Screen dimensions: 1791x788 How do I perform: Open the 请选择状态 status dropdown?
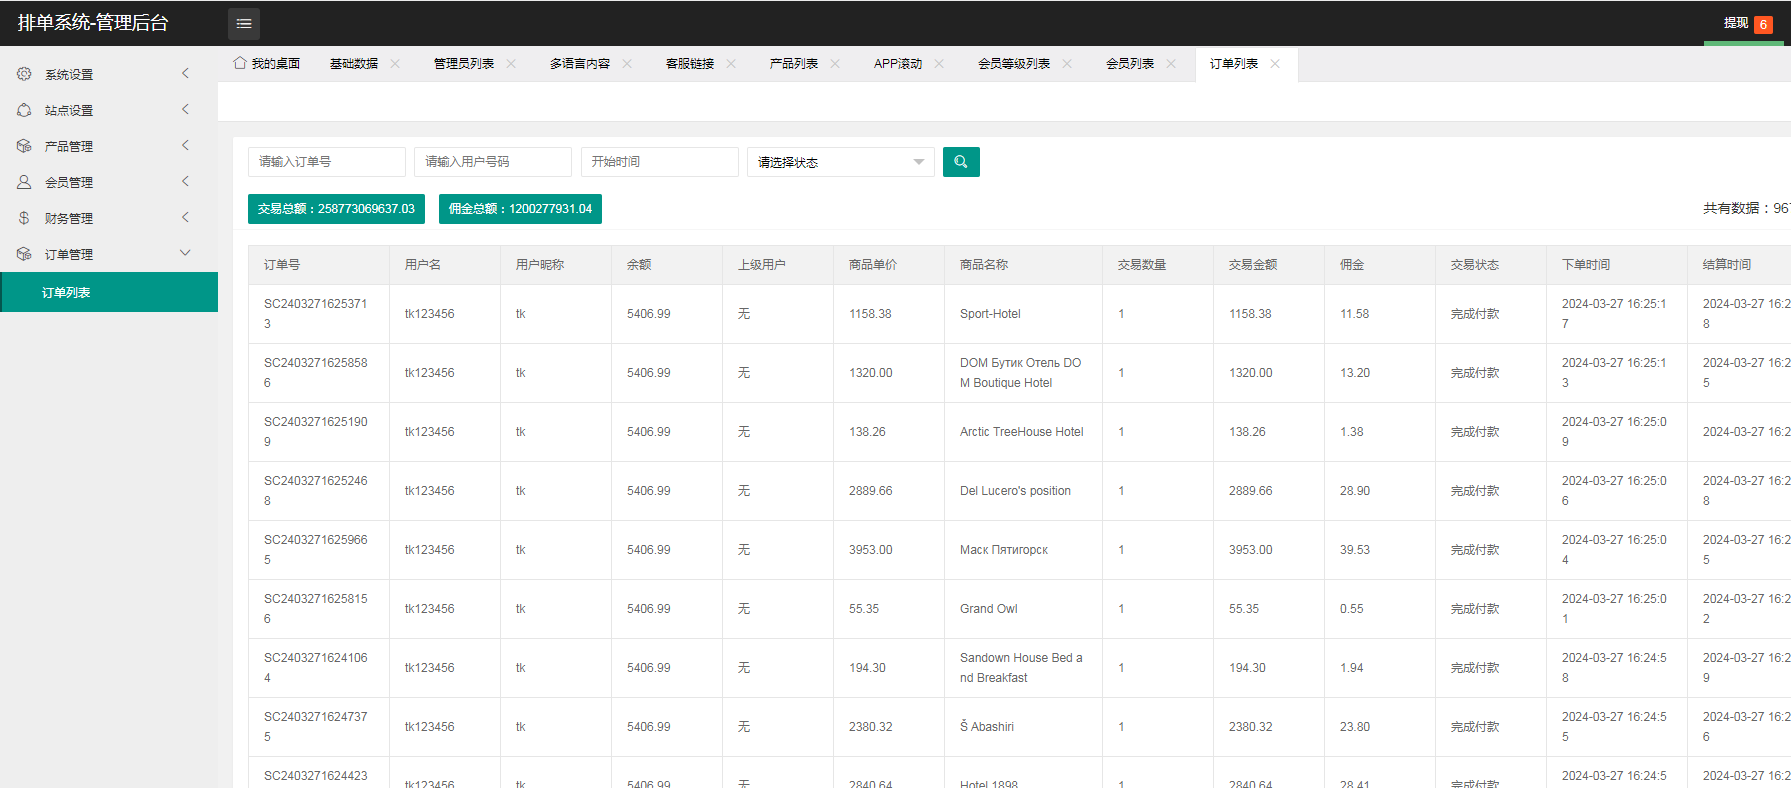coord(840,162)
